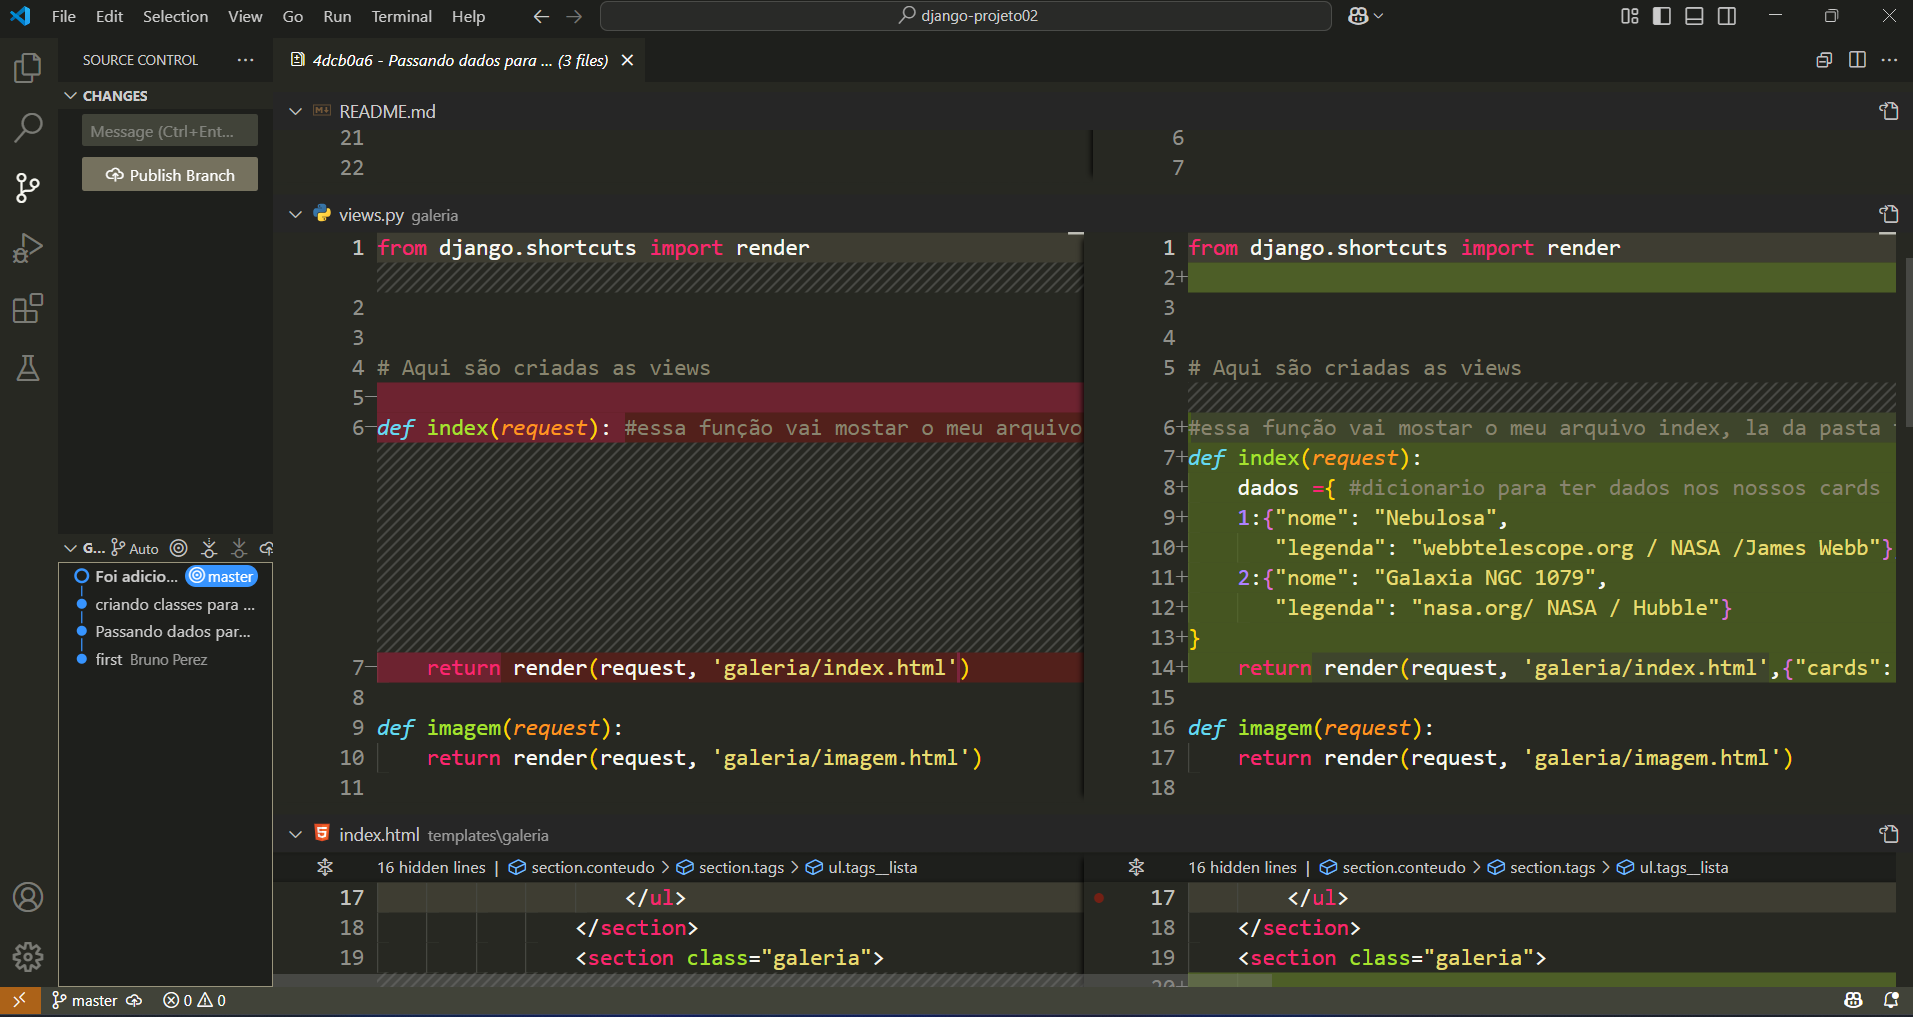Open Run and Debug view

pyautogui.click(x=28, y=248)
